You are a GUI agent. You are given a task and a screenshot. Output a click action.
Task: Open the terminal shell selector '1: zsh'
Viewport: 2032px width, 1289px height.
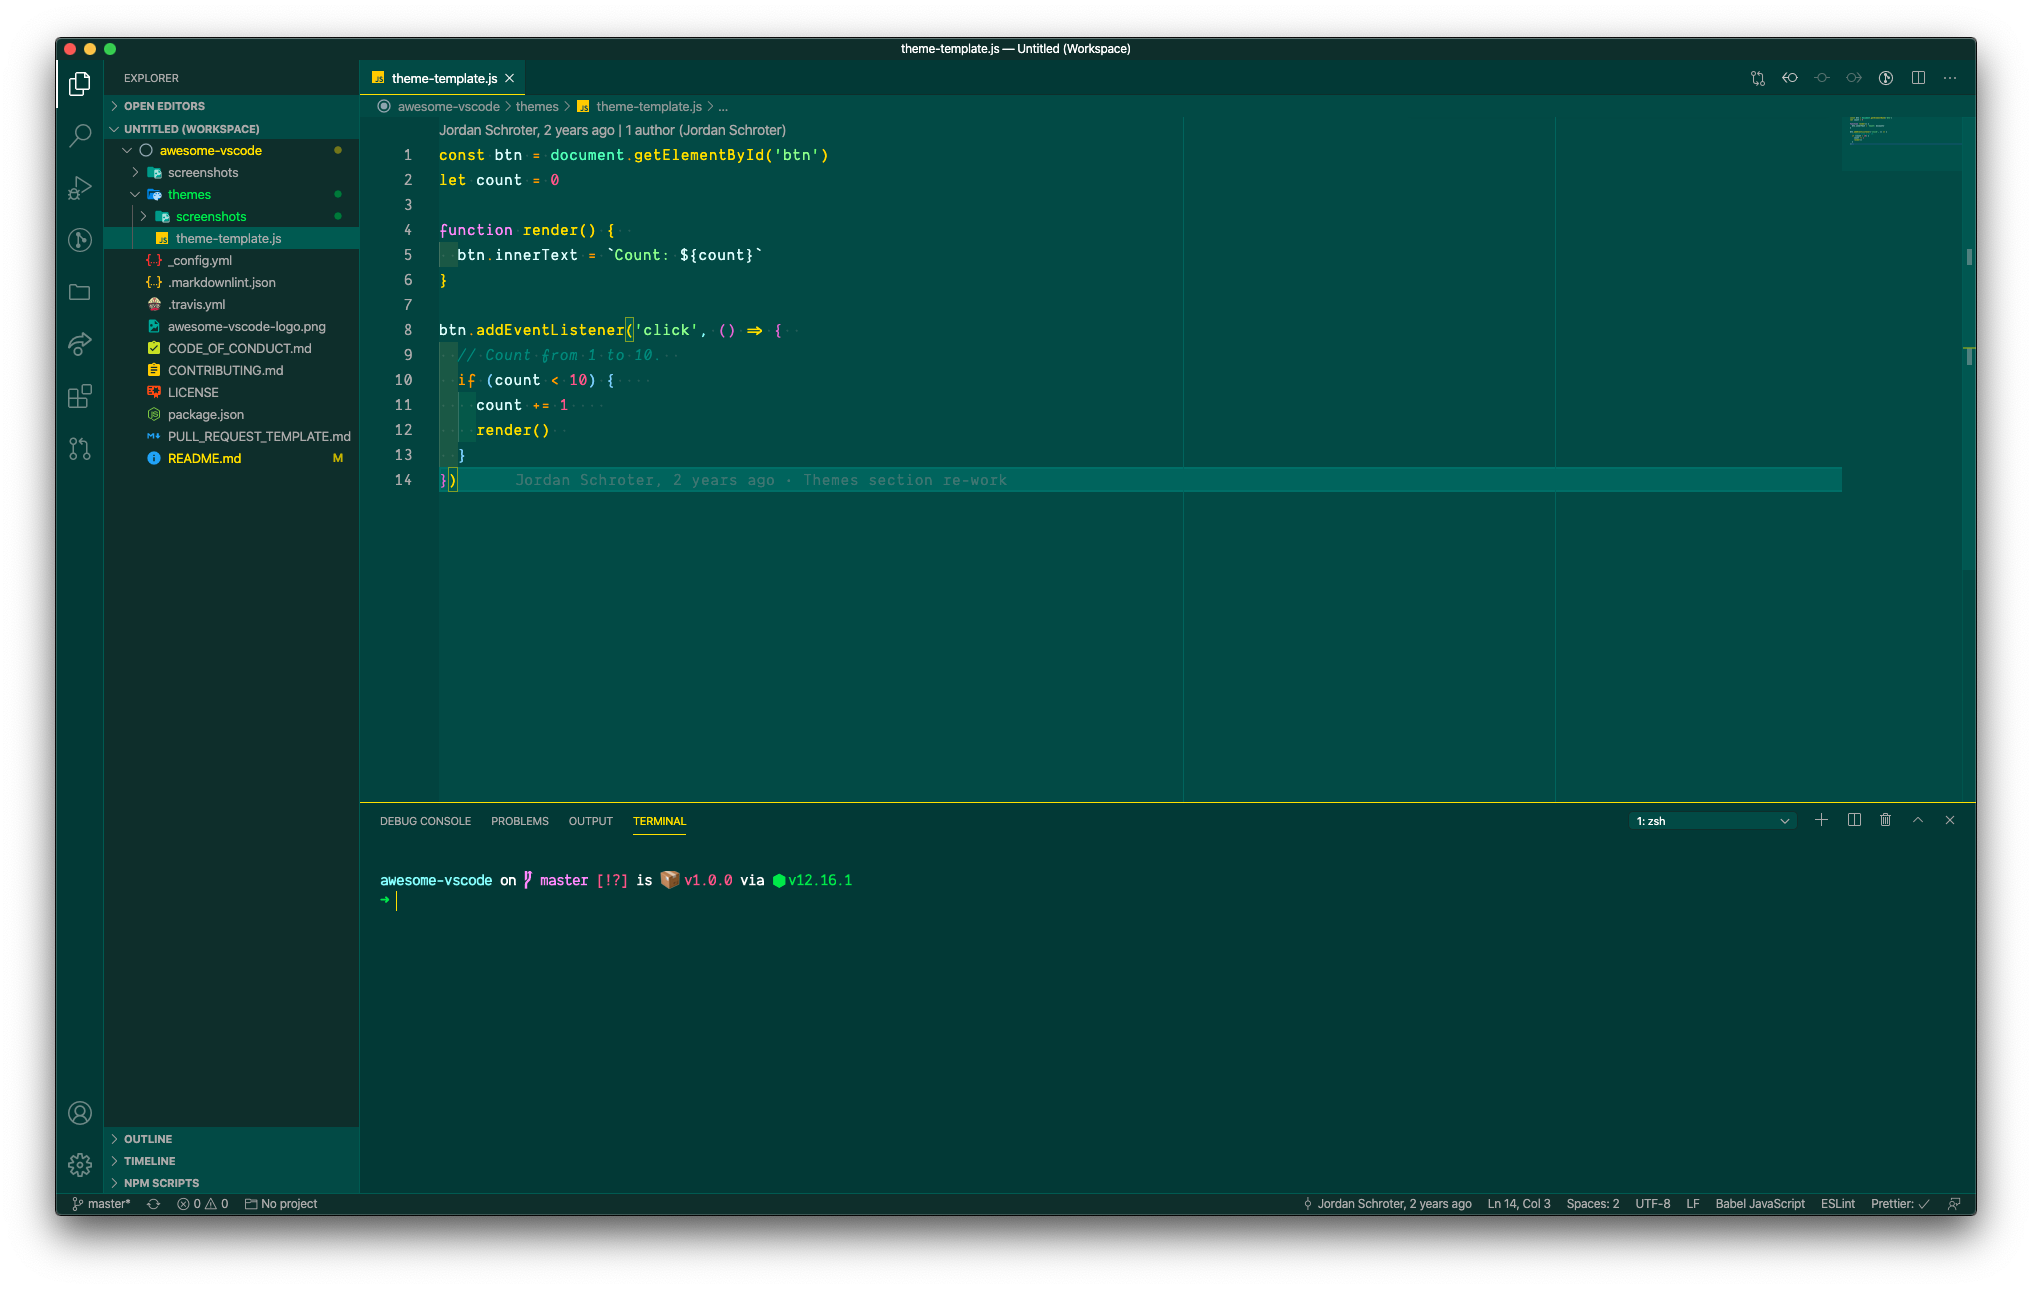coord(1712,821)
